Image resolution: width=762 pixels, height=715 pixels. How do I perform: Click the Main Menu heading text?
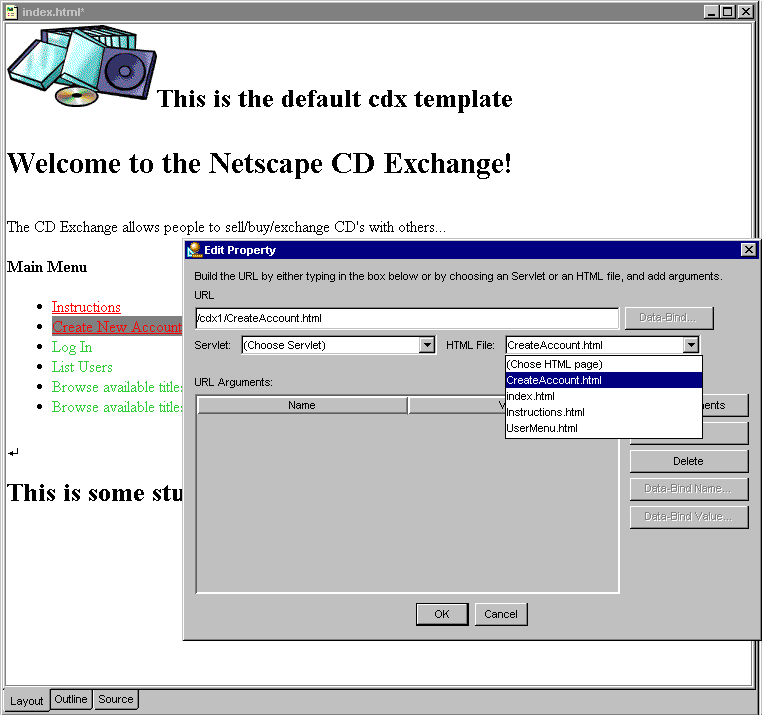pyautogui.click(x=47, y=267)
